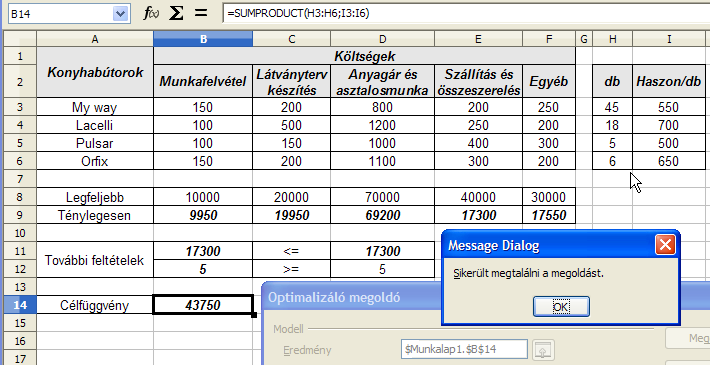The image size is (710, 365).
Task: Click the cell with 9950
Action: click(203, 215)
